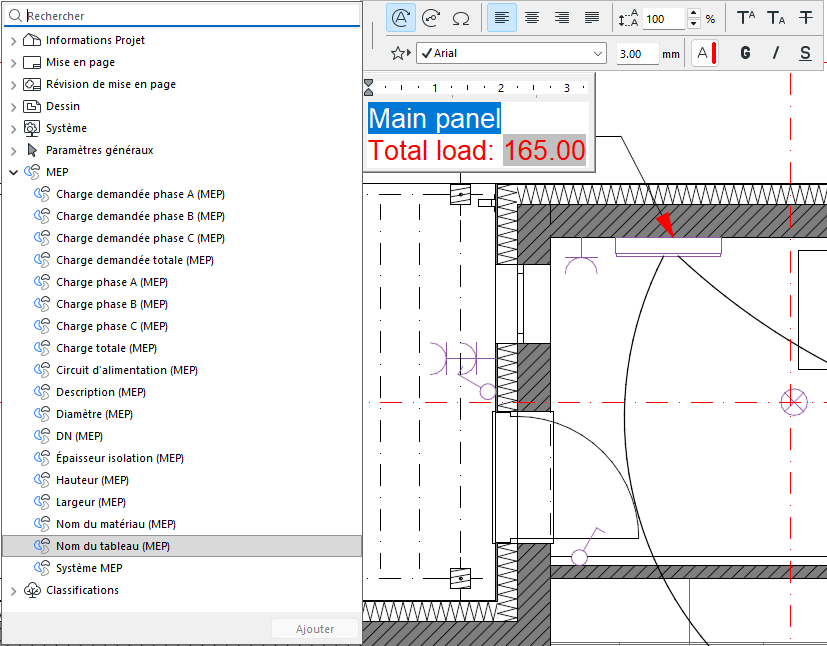Toggle underline S formatting button

point(805,53)
